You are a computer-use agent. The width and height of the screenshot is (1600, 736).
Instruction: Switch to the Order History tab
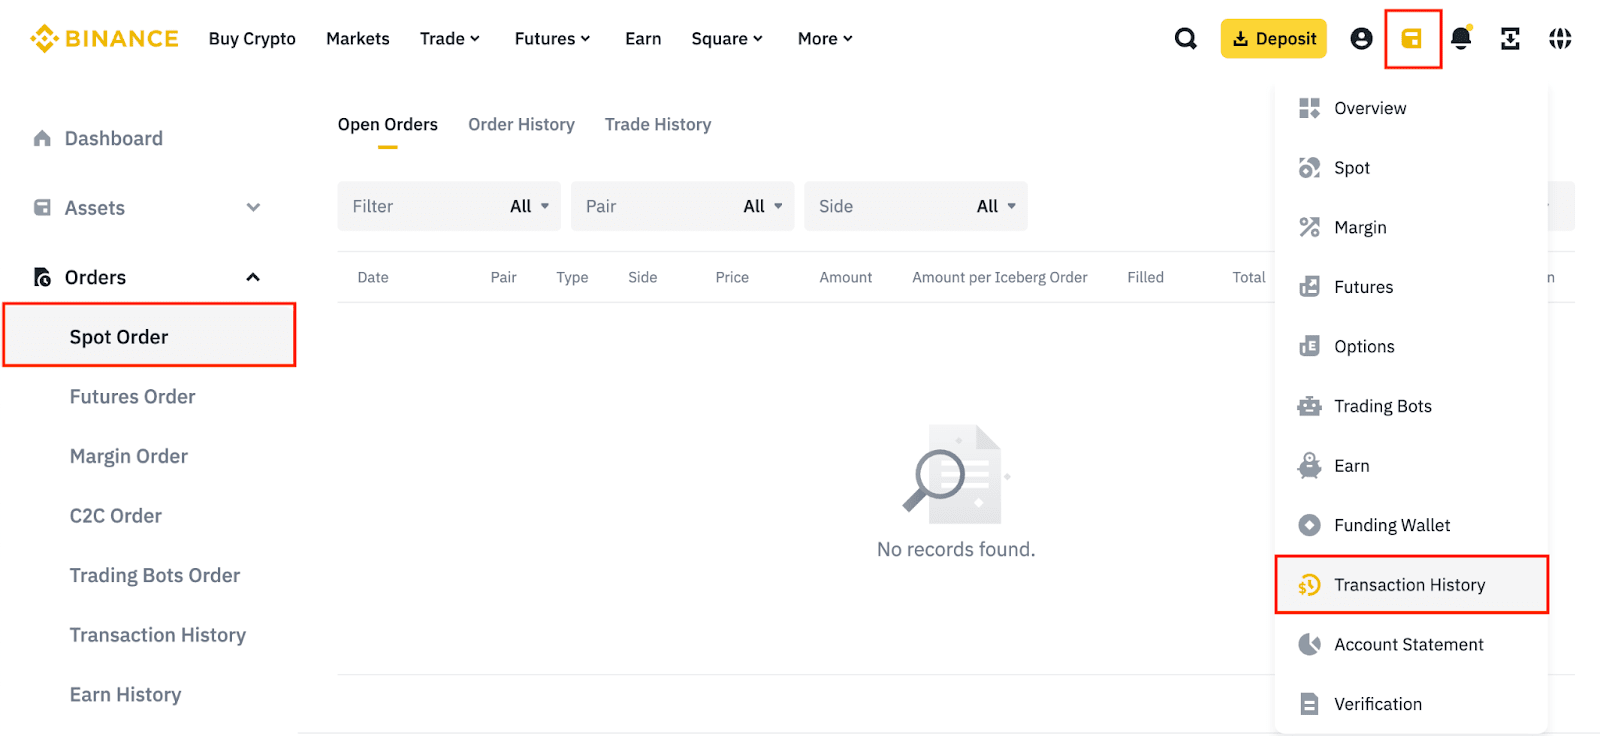tap(521, 124)
